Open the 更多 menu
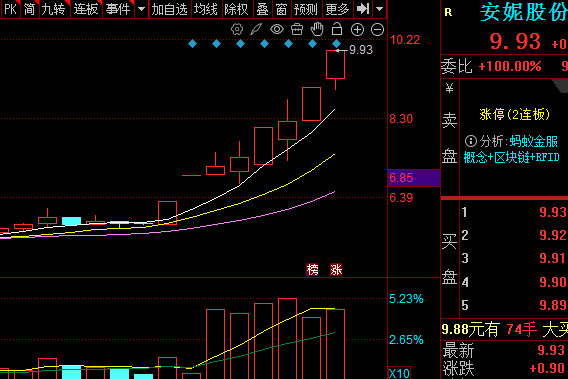The image size is (568, 379). pos(337,9)
